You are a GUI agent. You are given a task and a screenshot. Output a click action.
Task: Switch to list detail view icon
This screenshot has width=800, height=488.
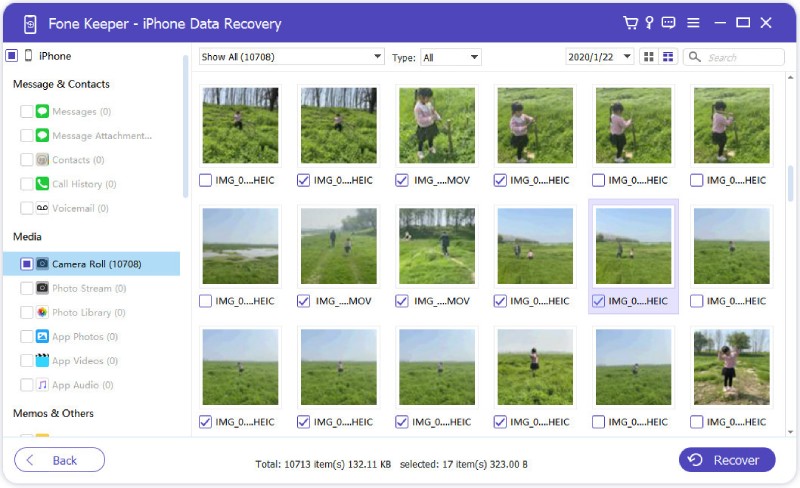coord(668,57)
